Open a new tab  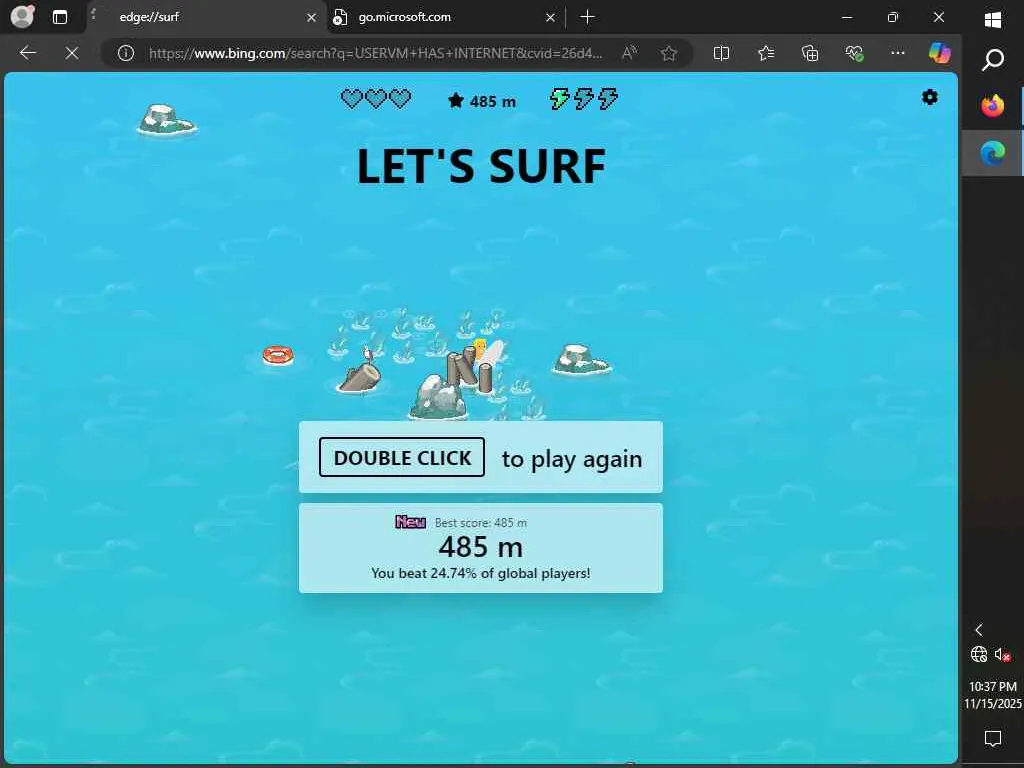click(587, 17)
